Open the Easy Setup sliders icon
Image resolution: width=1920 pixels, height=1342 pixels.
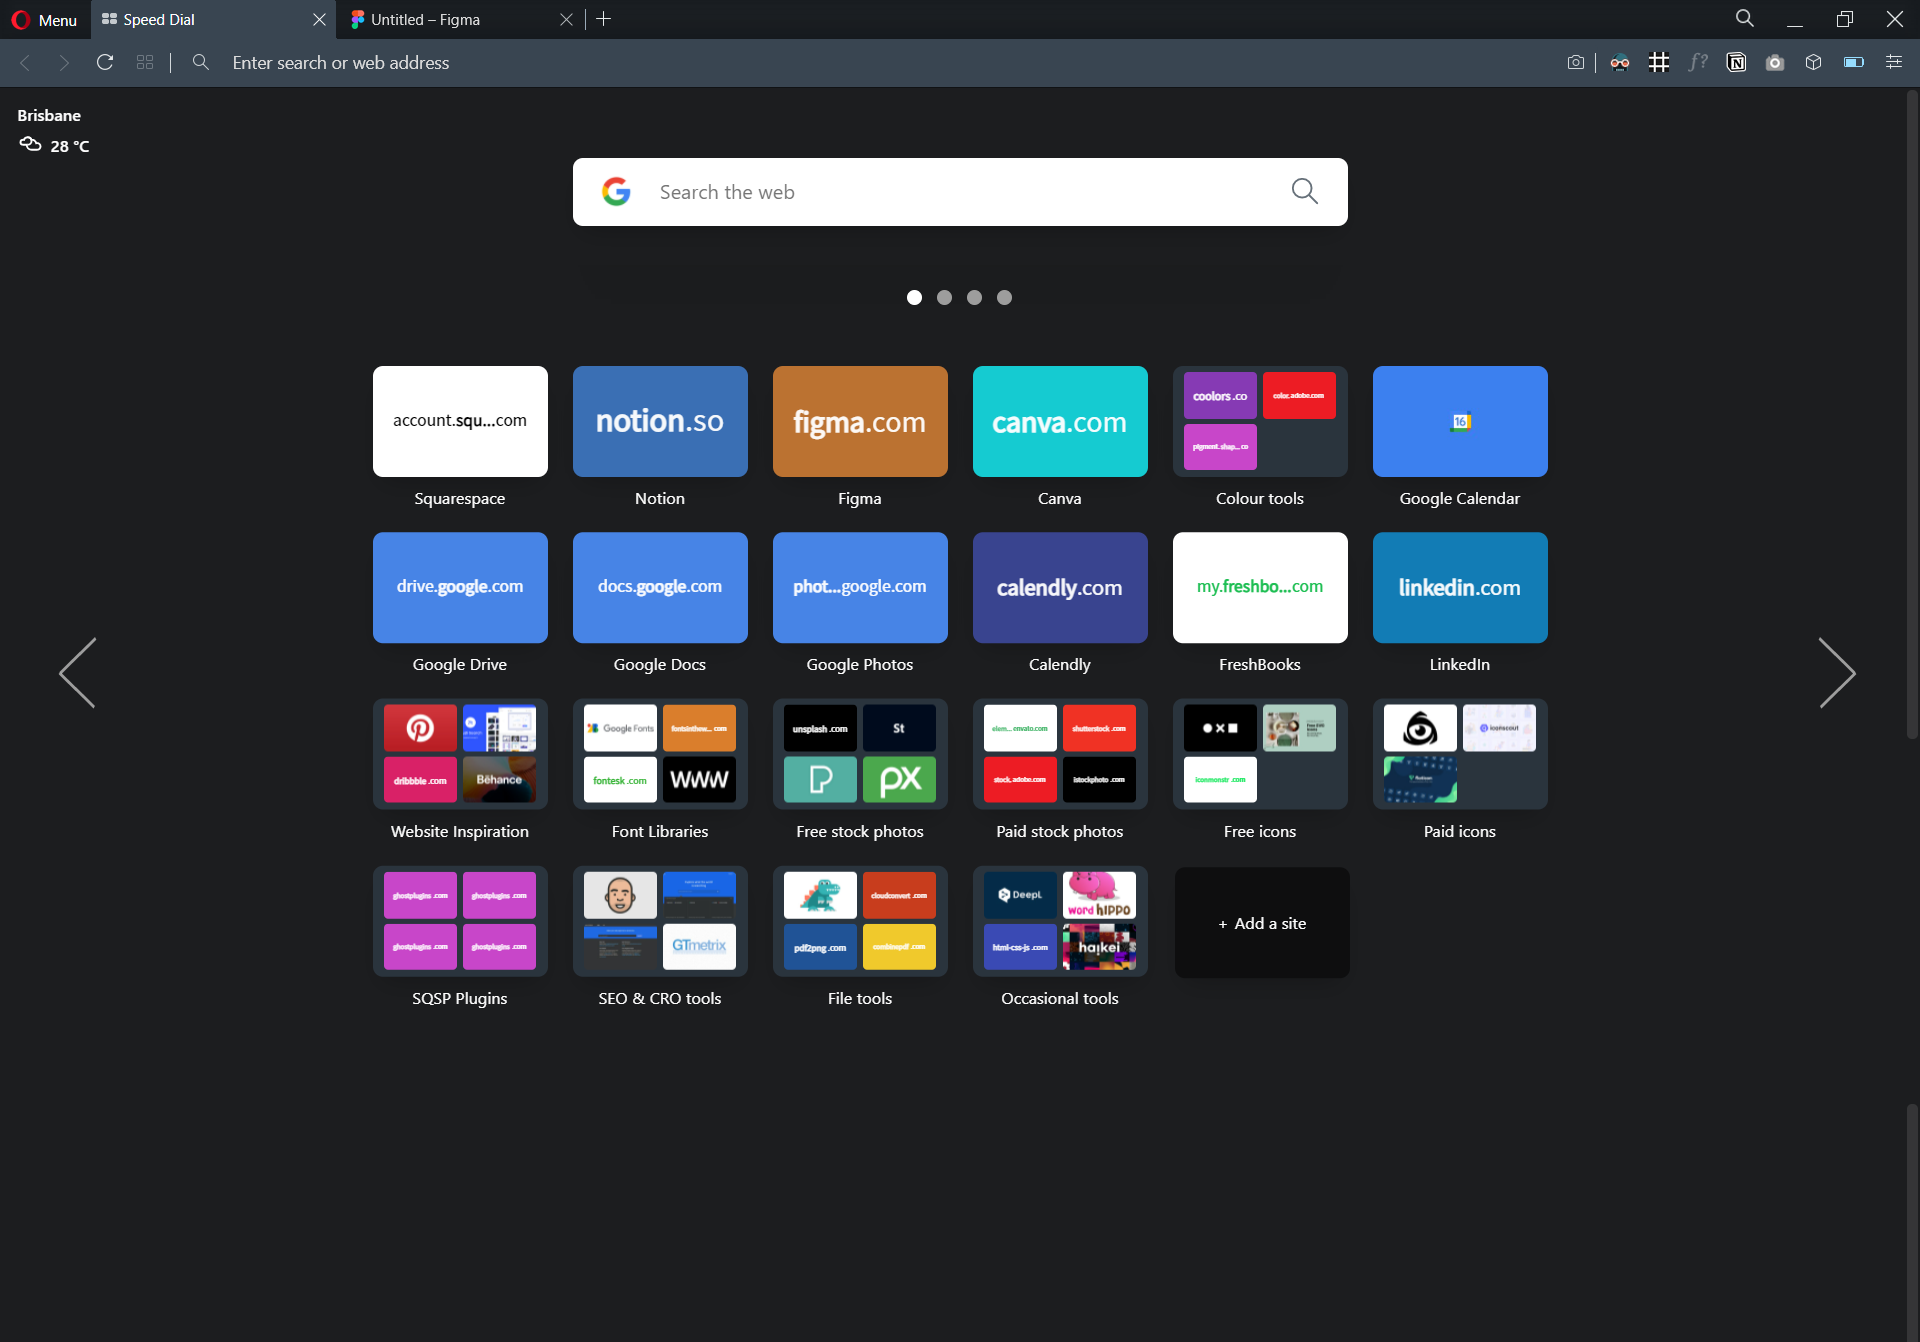pos(1894,62)
